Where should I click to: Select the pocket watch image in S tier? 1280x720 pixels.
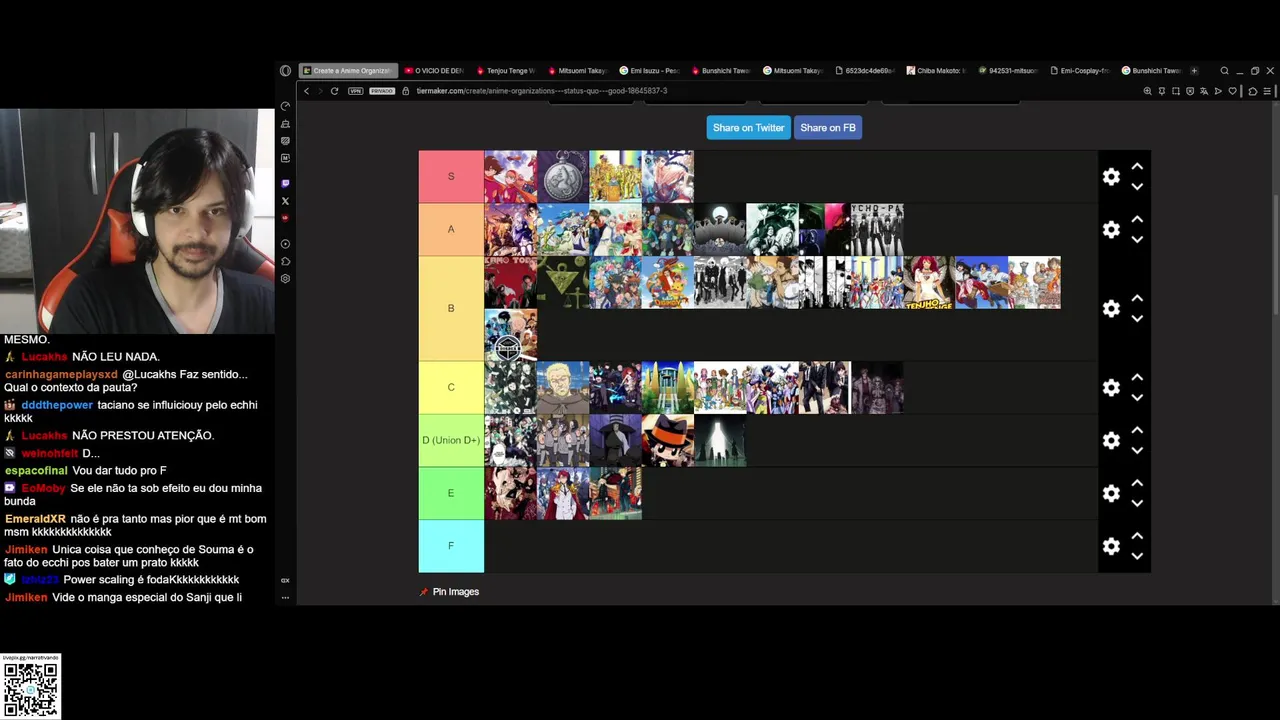(563, 177)
